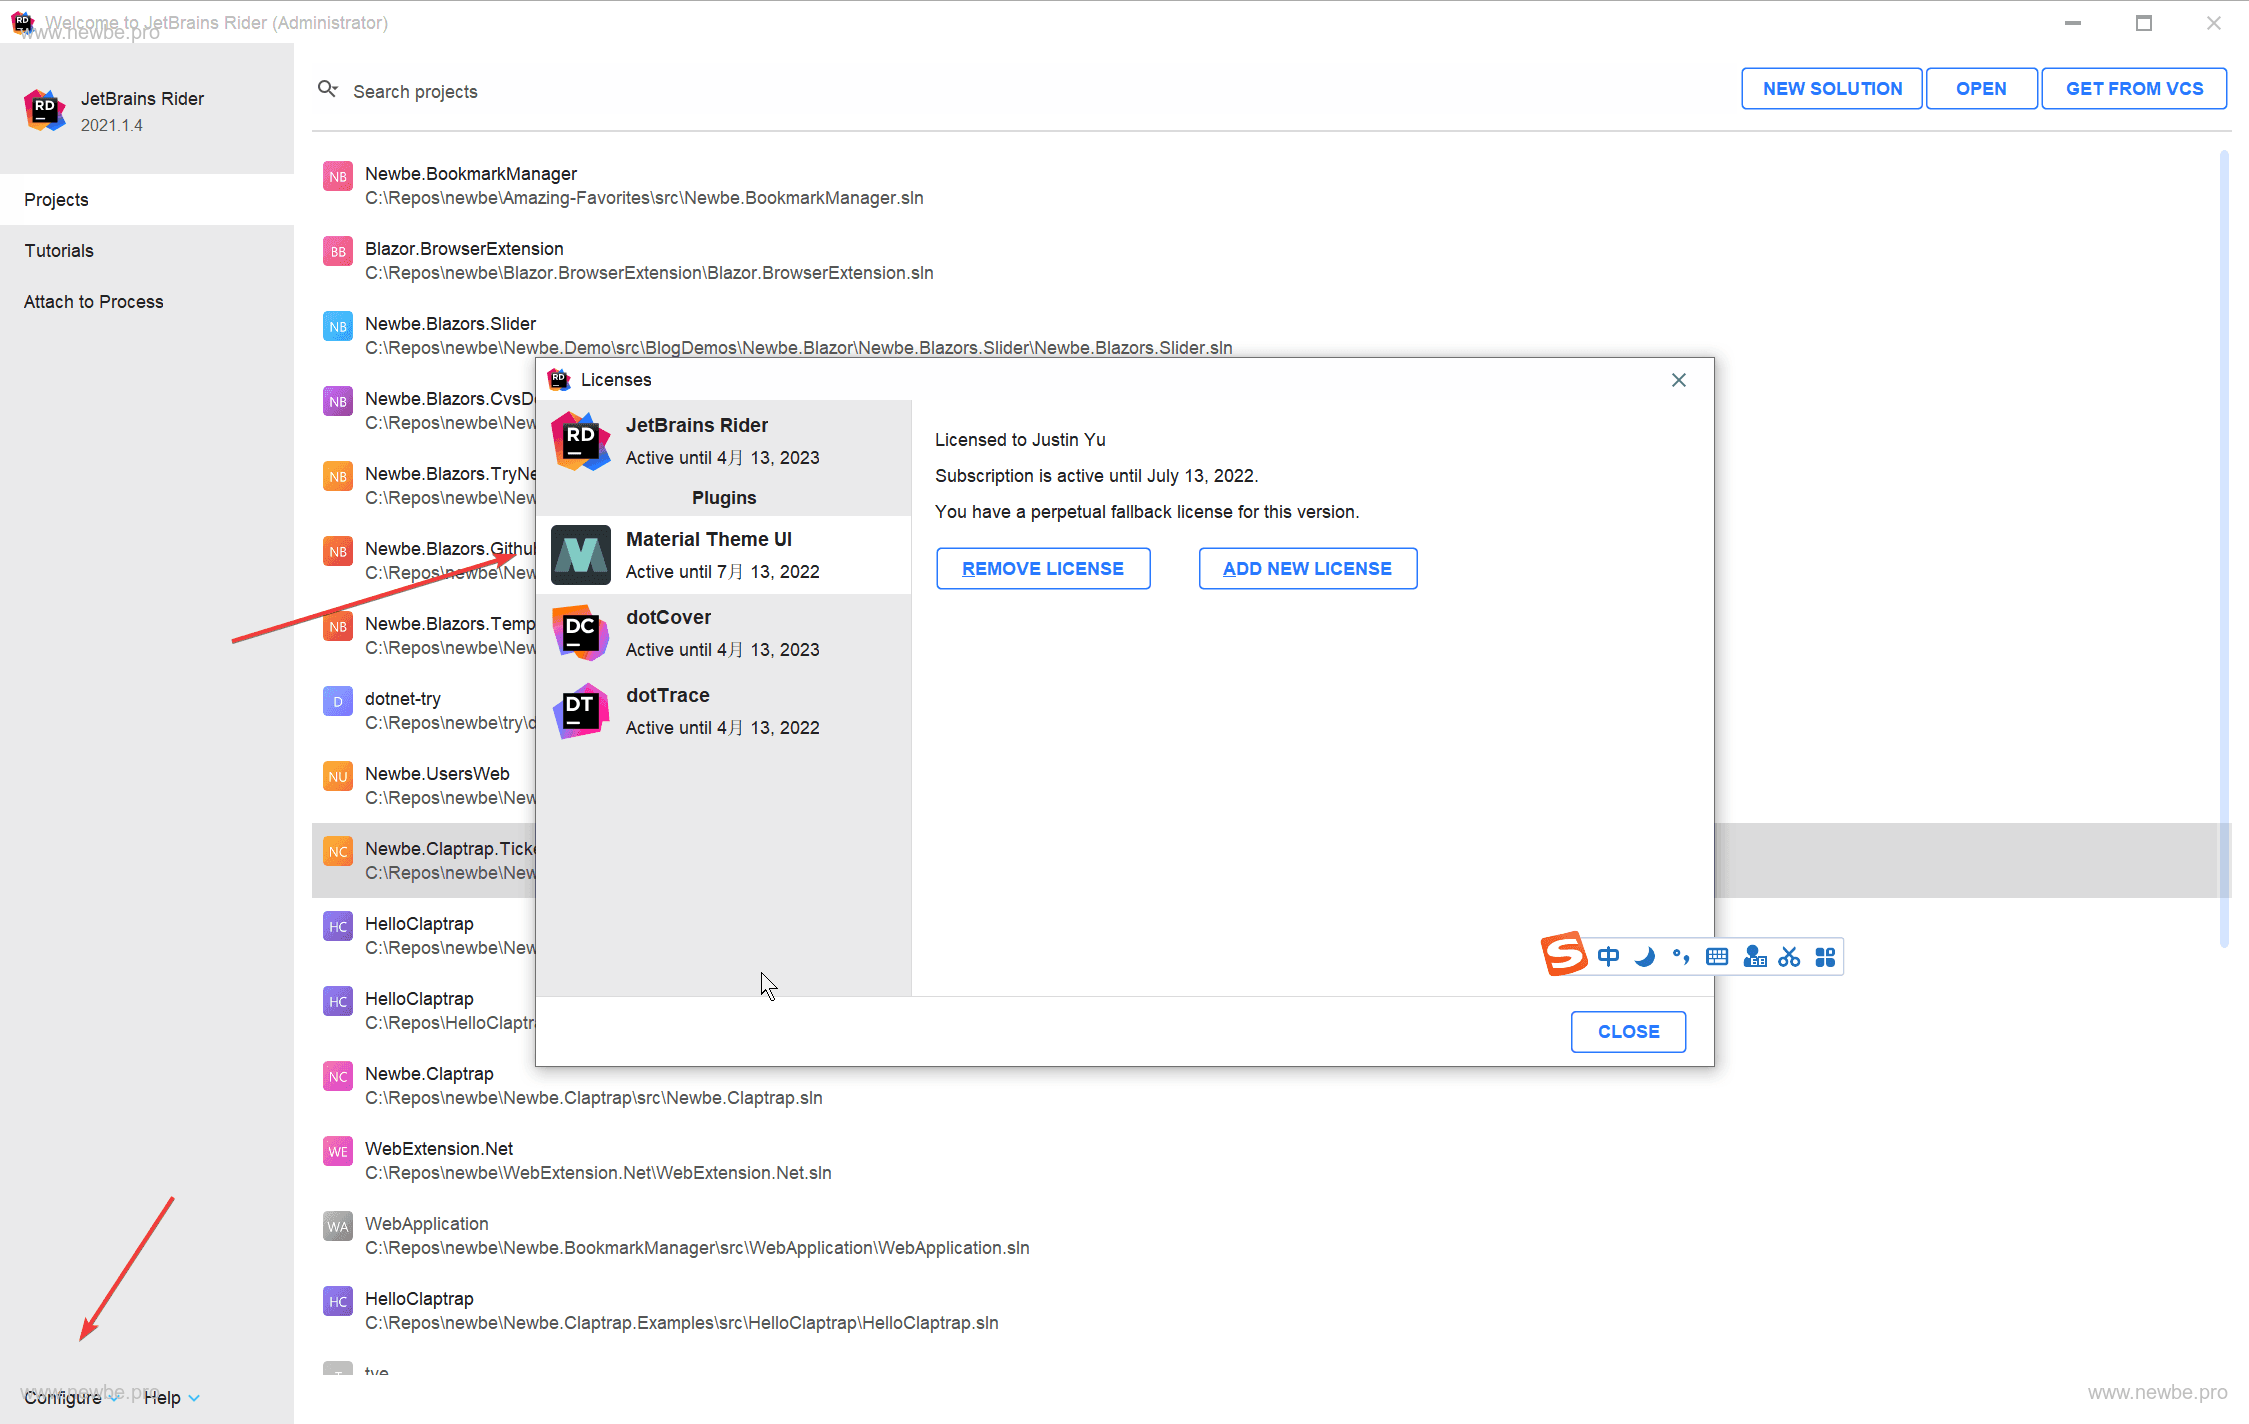Click the Sogou input method logo
2249x1424 pixels.
[x=1565, y=953]
